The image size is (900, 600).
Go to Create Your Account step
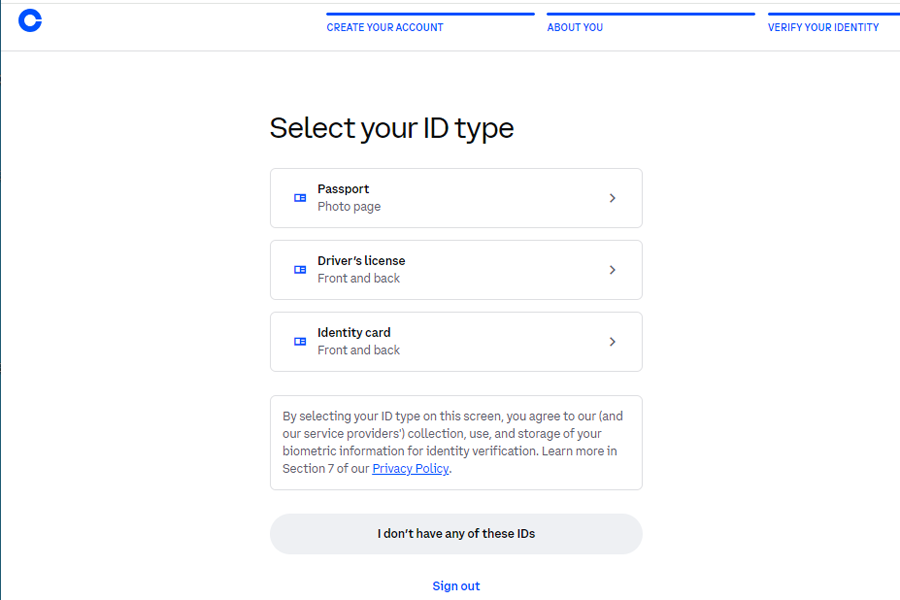385,27
